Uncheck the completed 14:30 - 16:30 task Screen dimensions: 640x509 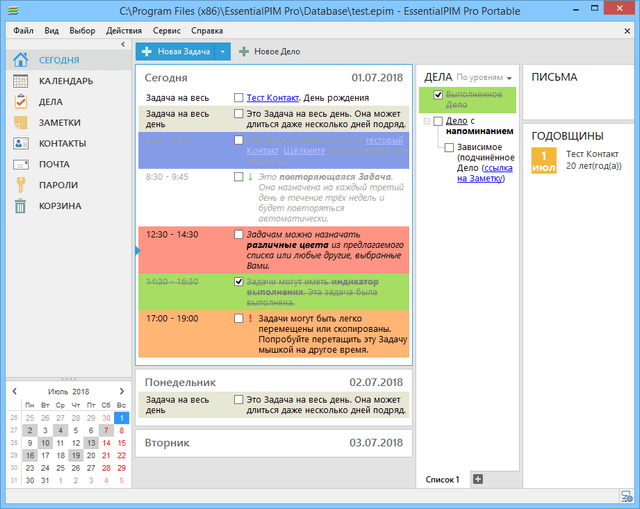[238, 283]
